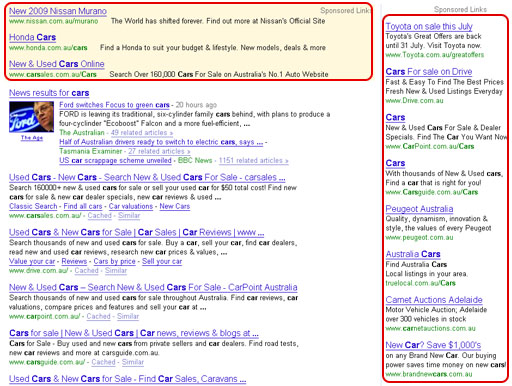
Task: Open the New Cars sitelink
Action: (175, 206)
